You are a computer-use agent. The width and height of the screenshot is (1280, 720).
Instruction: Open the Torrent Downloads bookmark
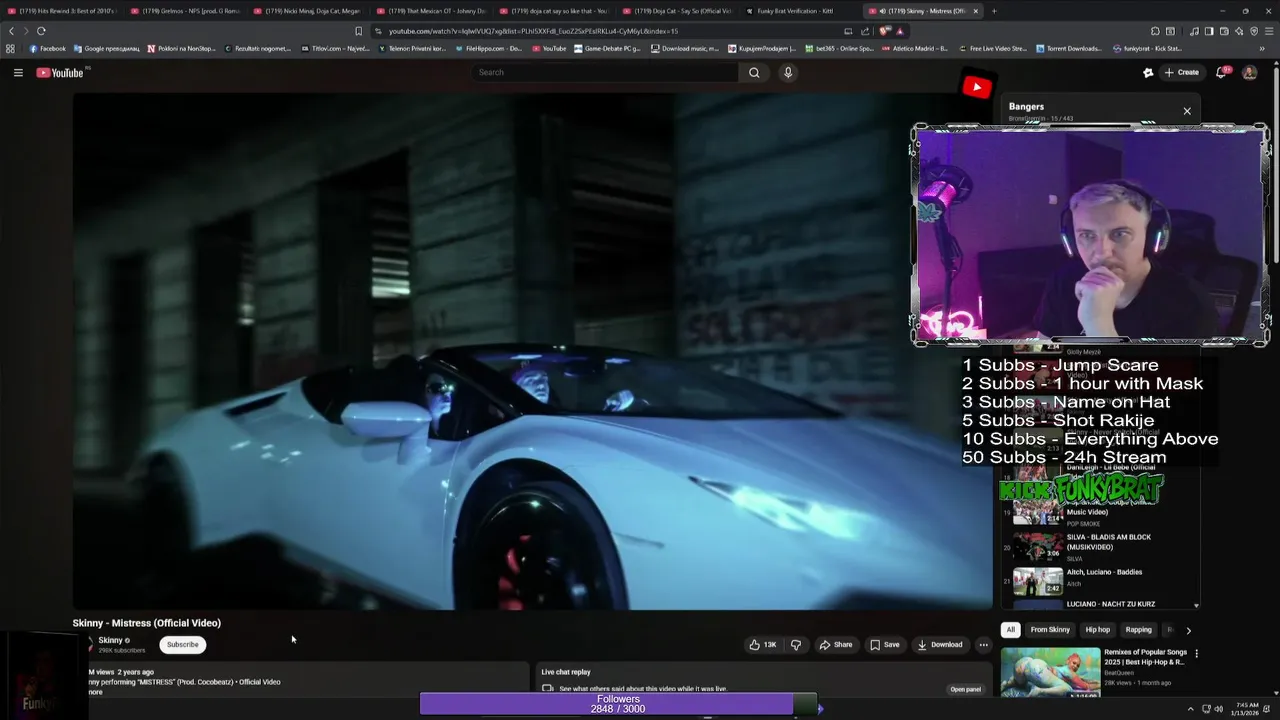point(1070,48)
